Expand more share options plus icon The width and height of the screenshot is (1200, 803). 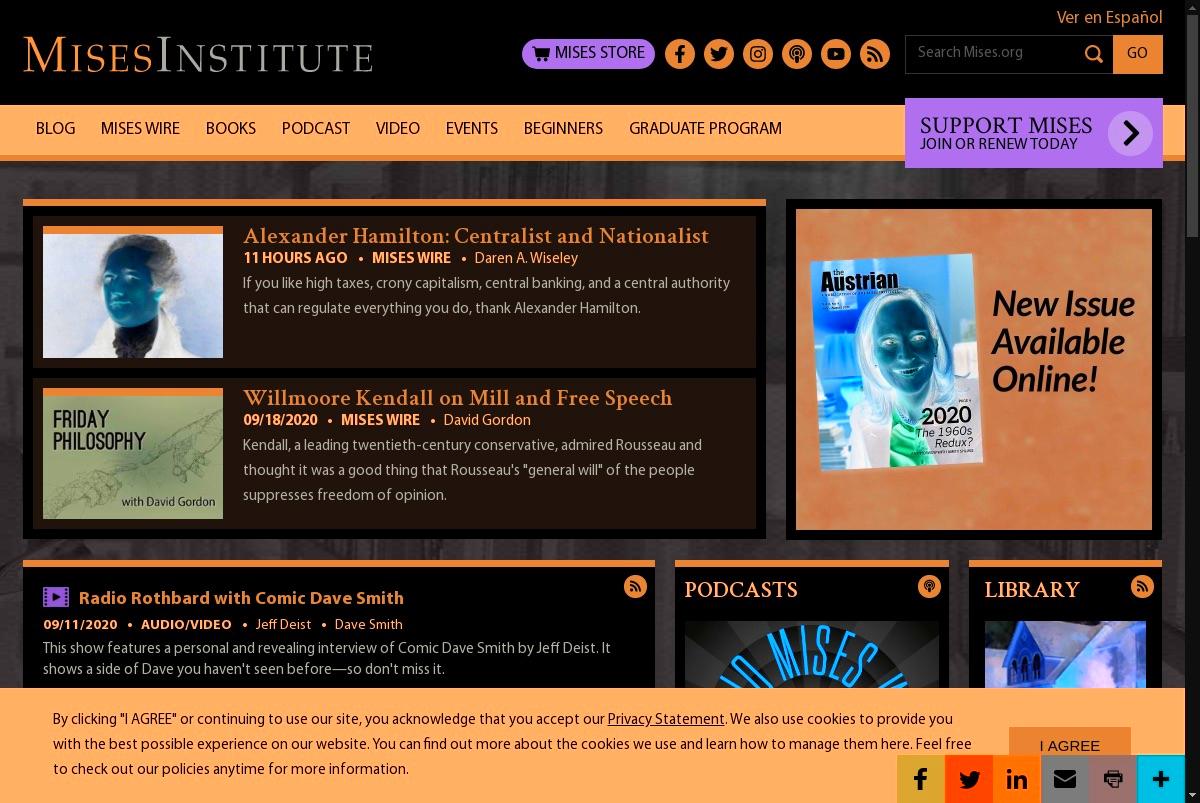click(1161, 779)
